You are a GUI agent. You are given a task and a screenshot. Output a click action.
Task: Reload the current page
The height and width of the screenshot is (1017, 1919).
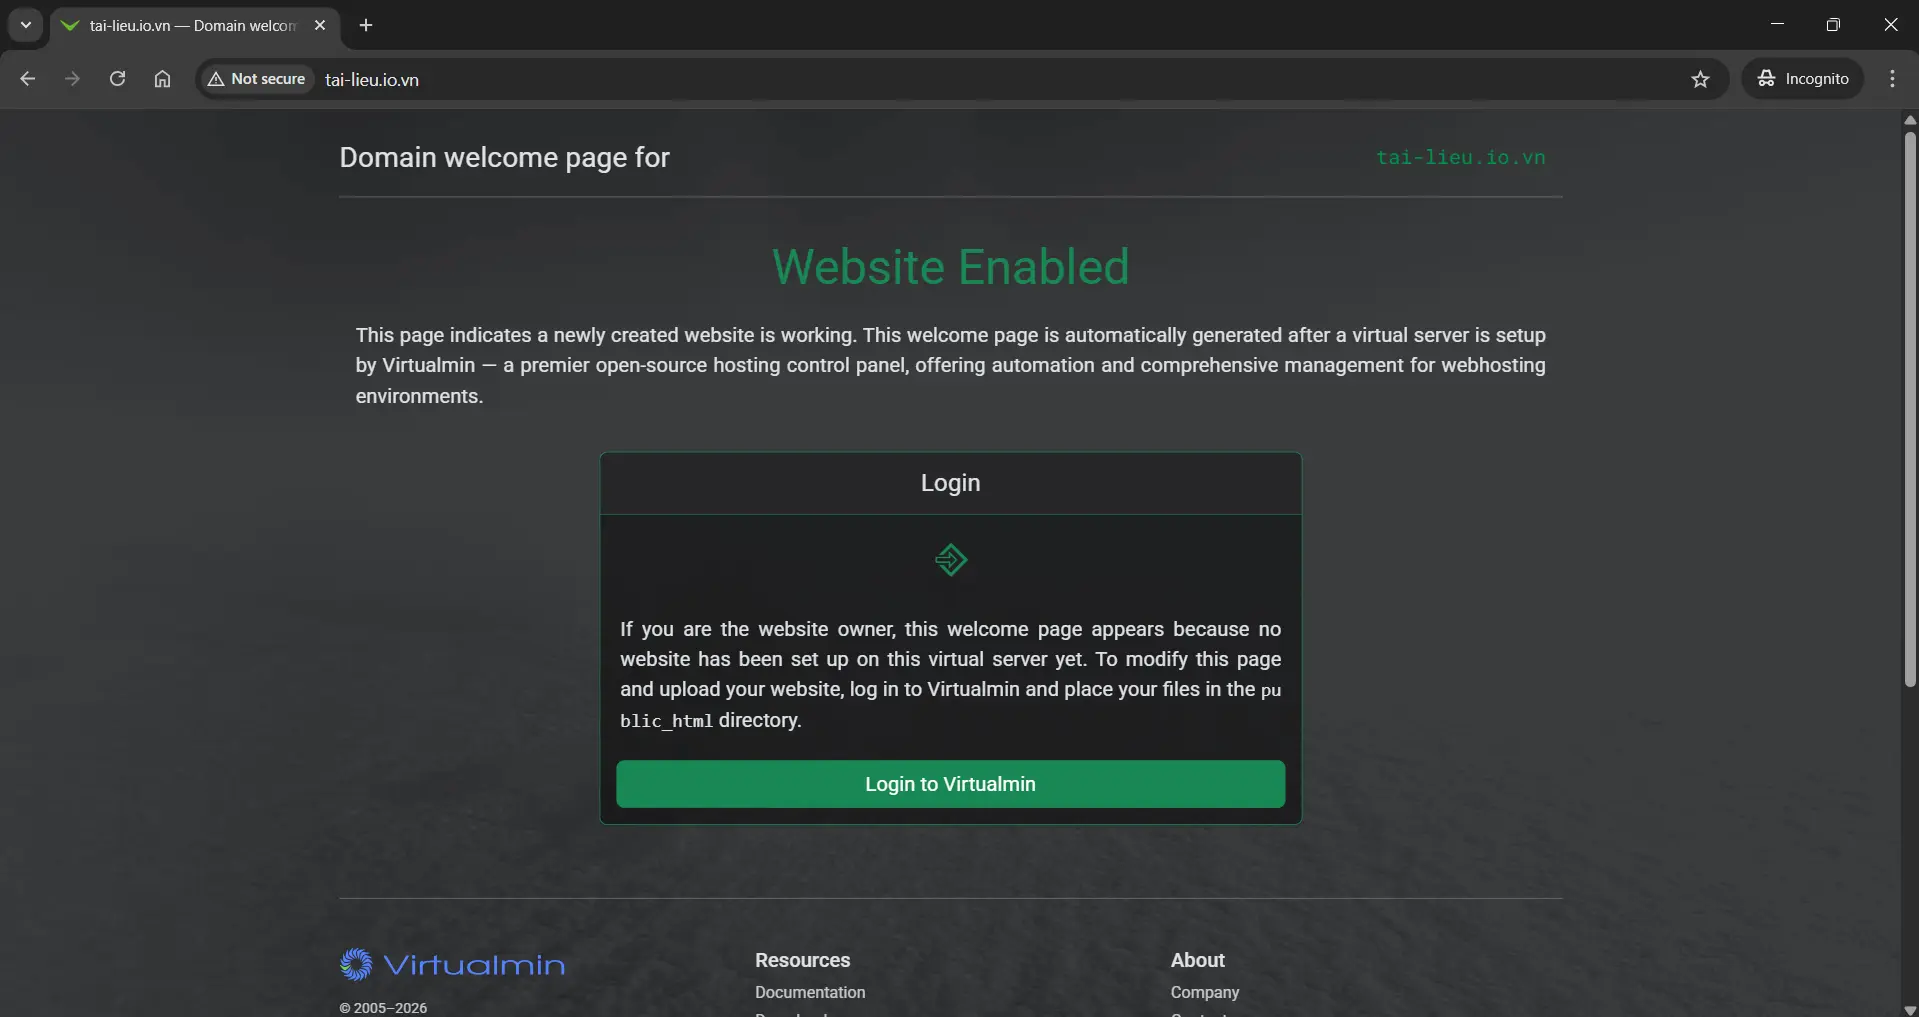[x=117, y=79]
